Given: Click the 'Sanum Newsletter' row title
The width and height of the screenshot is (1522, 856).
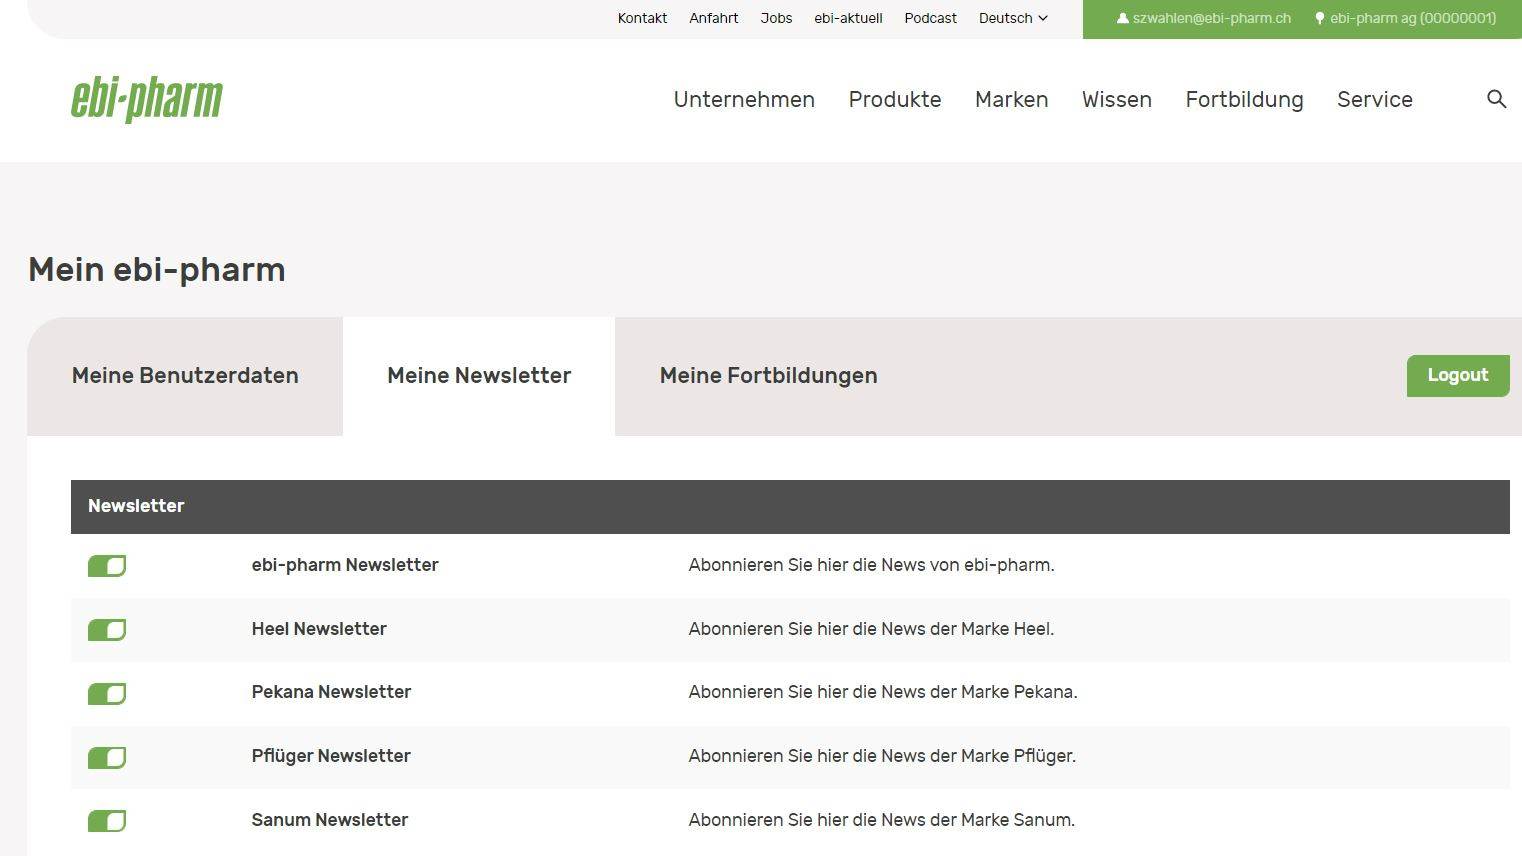Looking at the screenshot, I should (330, 820).
